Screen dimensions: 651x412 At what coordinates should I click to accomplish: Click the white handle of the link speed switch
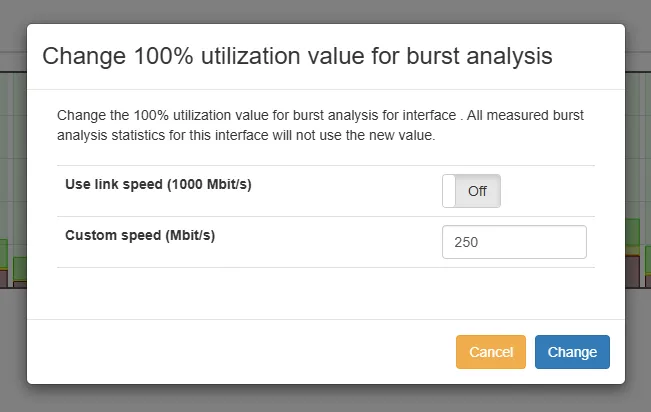click(450, 191)
